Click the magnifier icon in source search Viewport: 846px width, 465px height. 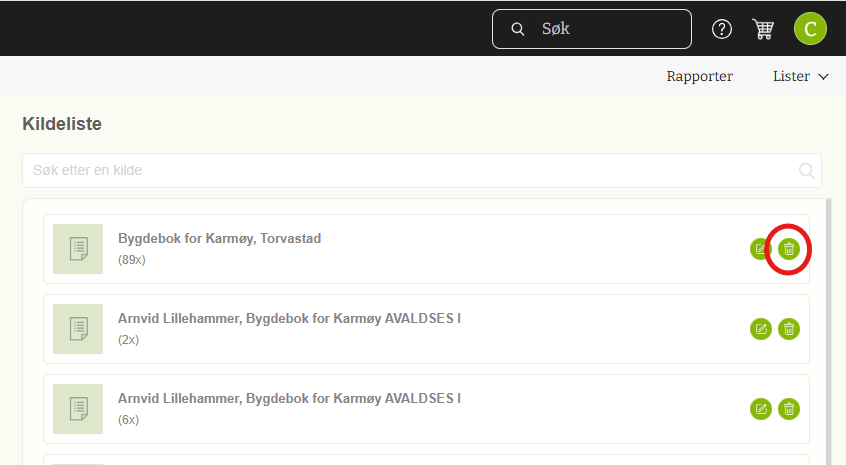pyautogui.click(x=807, y=171)
